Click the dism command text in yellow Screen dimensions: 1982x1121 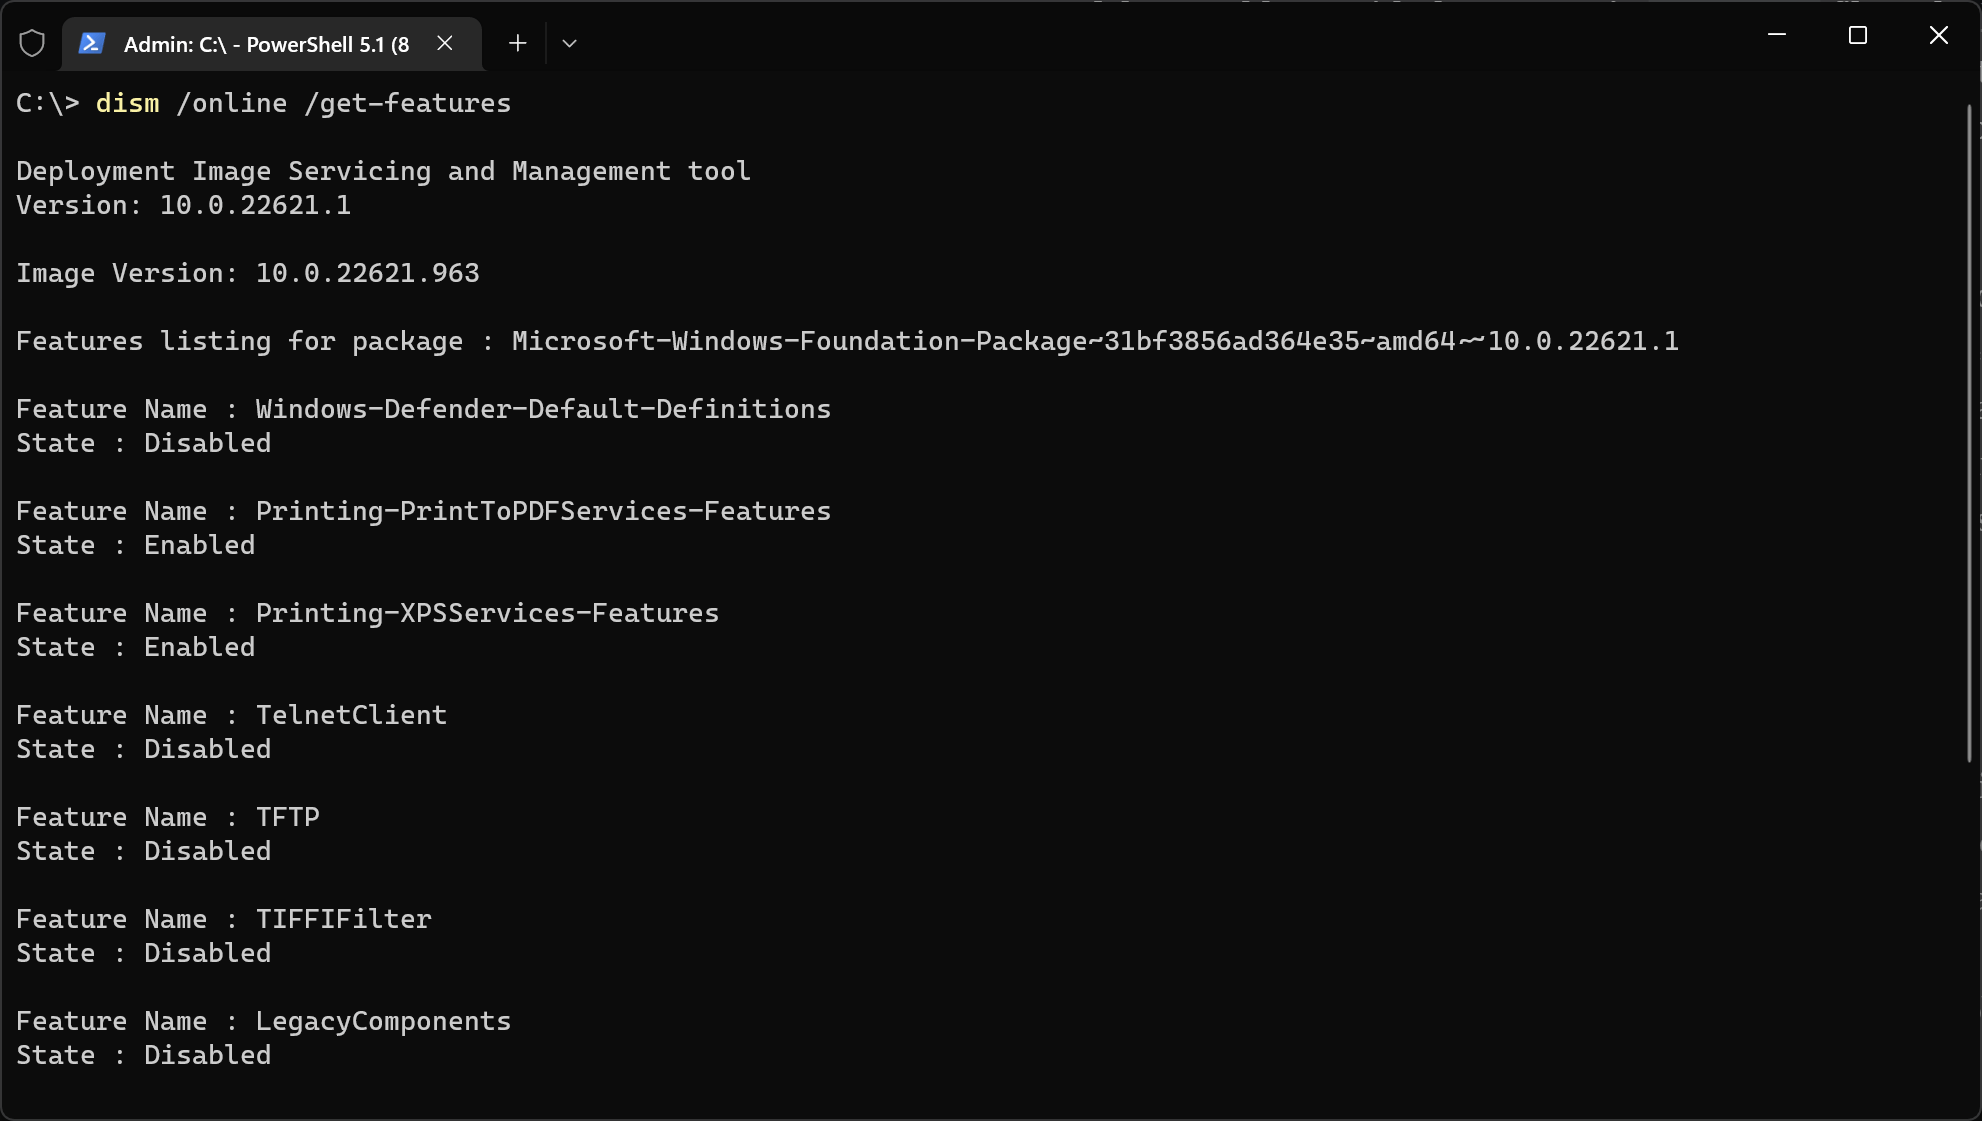[127, 103]
